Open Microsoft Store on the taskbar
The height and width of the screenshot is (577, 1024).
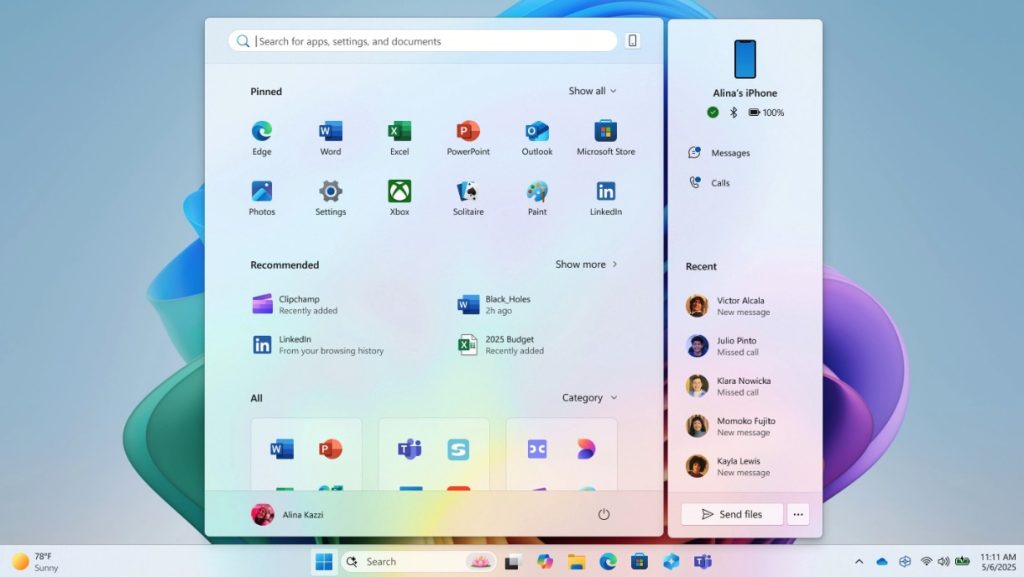(x=639, y=561)
